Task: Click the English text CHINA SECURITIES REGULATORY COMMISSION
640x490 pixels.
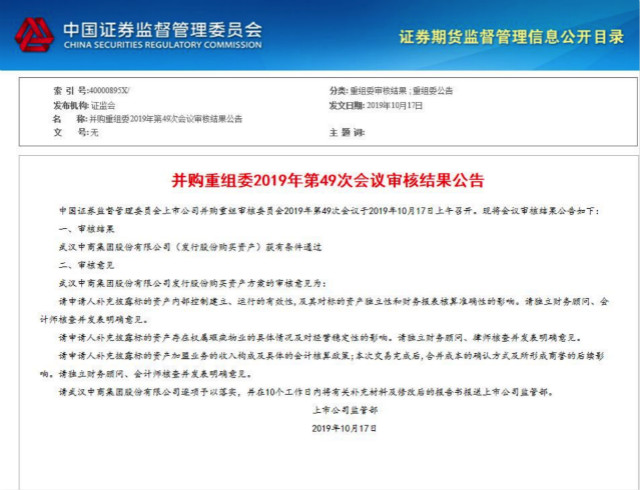Action: (x=162, y=45)
